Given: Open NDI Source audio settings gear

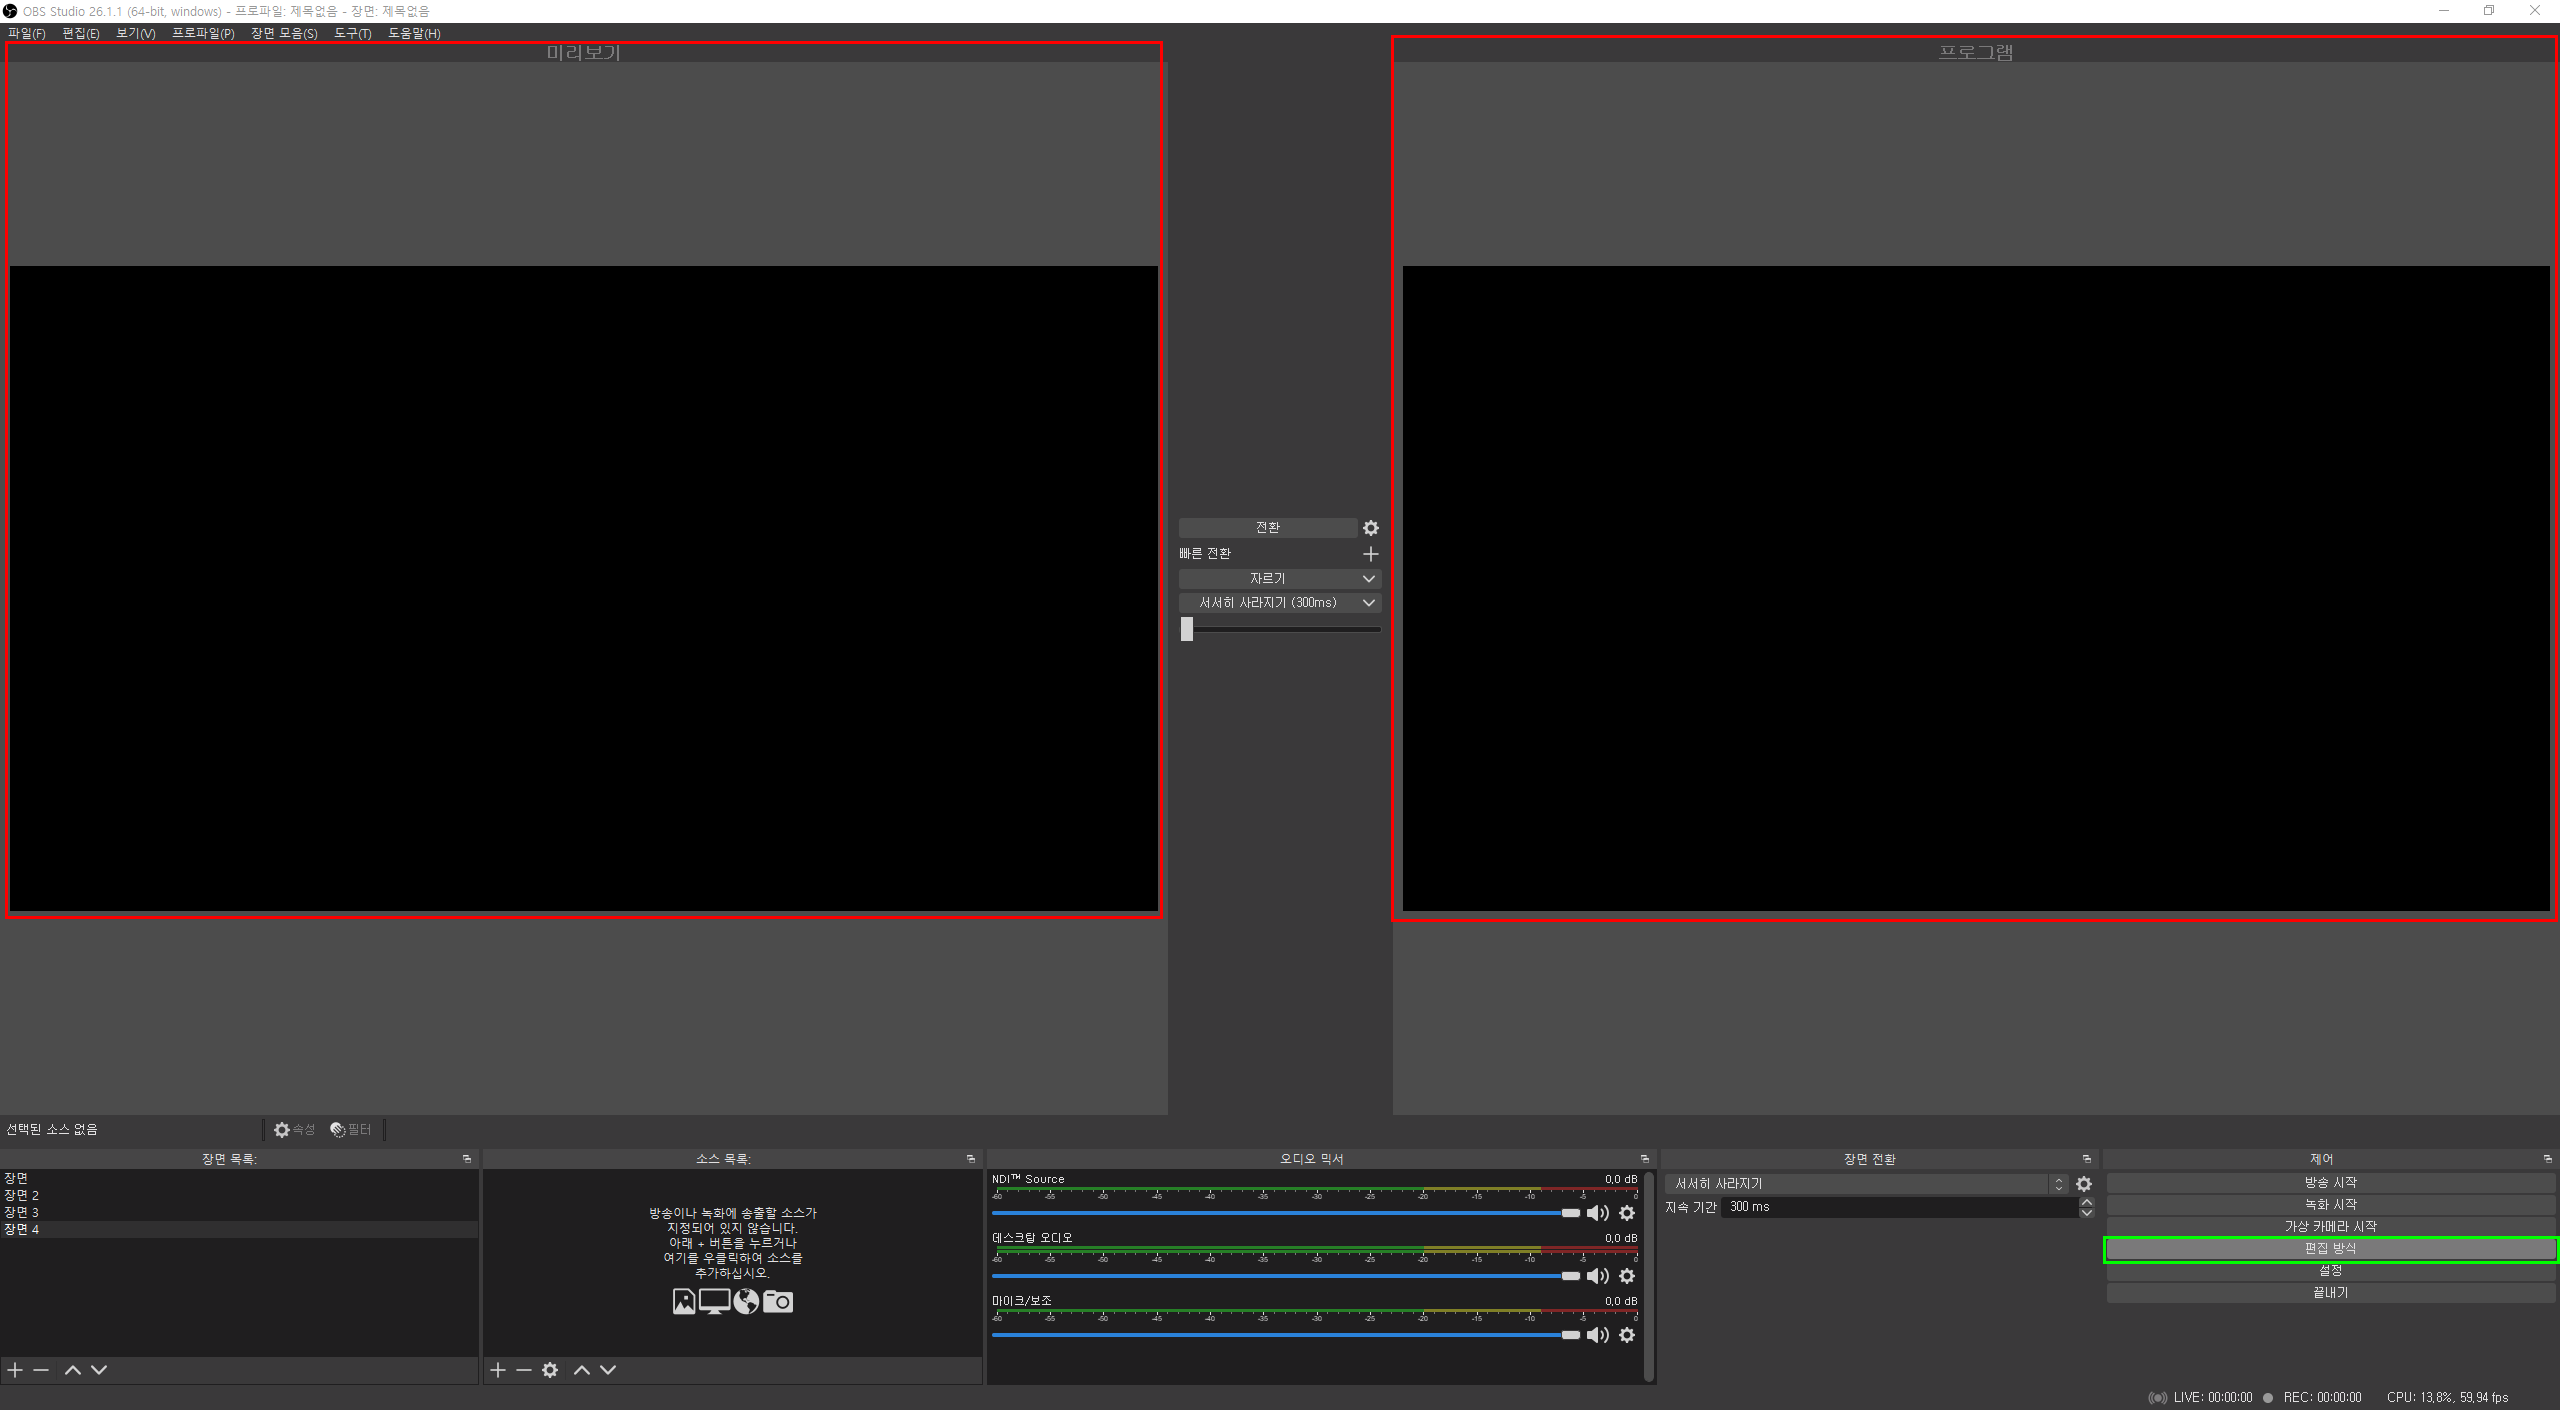Looking at the screenshot, I should tap(1627, 1213).
